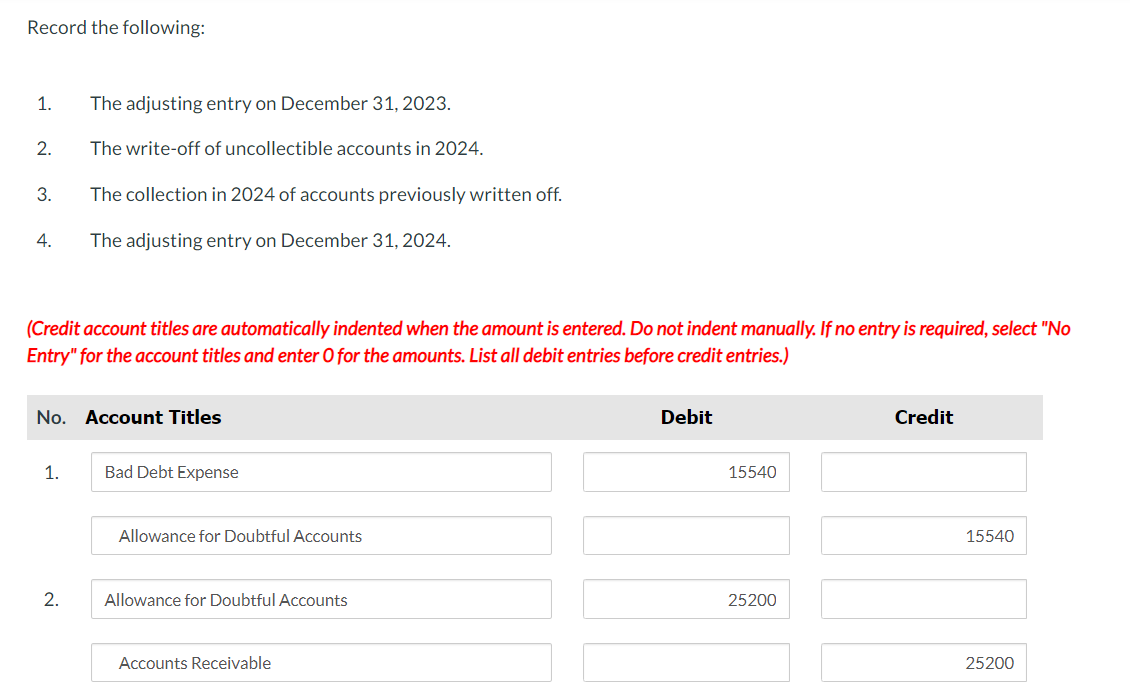Select the credit field showing 15540
Image resolution: width=1130 pixels, height=698 pixels.
[923, 535]
